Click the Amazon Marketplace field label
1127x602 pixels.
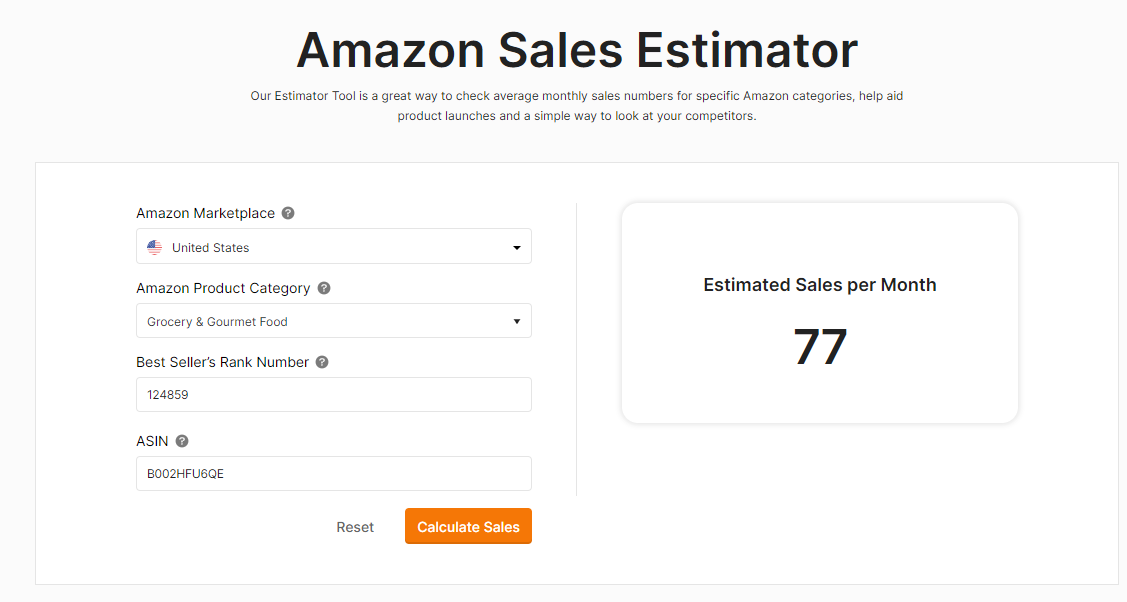[206, 213]
